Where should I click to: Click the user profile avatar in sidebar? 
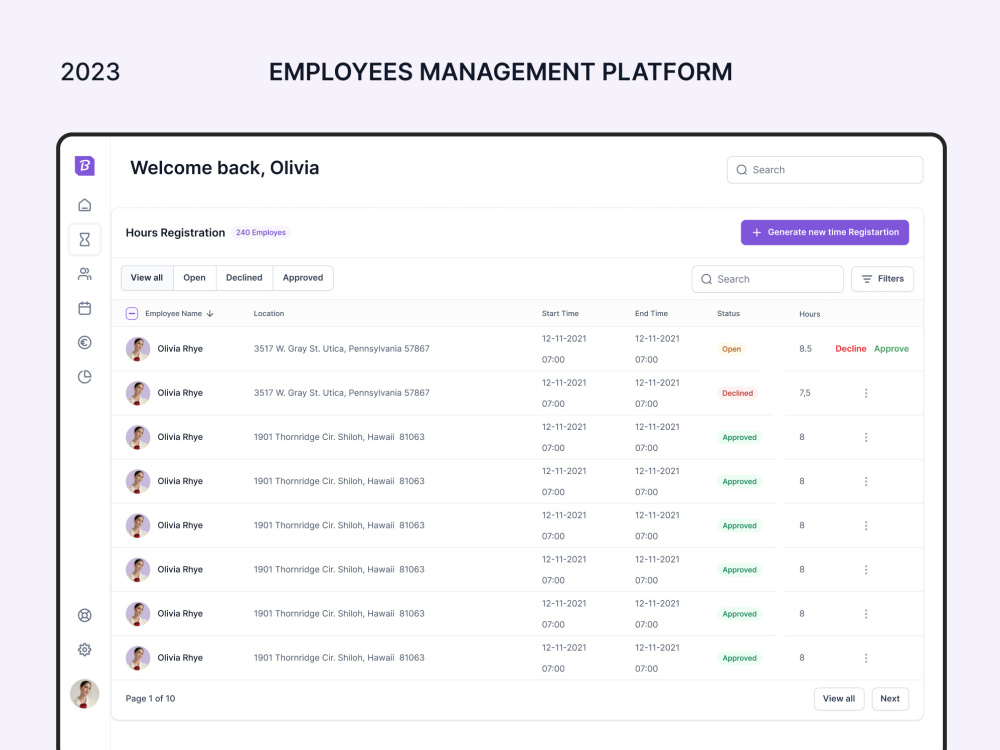click(85, 694)
